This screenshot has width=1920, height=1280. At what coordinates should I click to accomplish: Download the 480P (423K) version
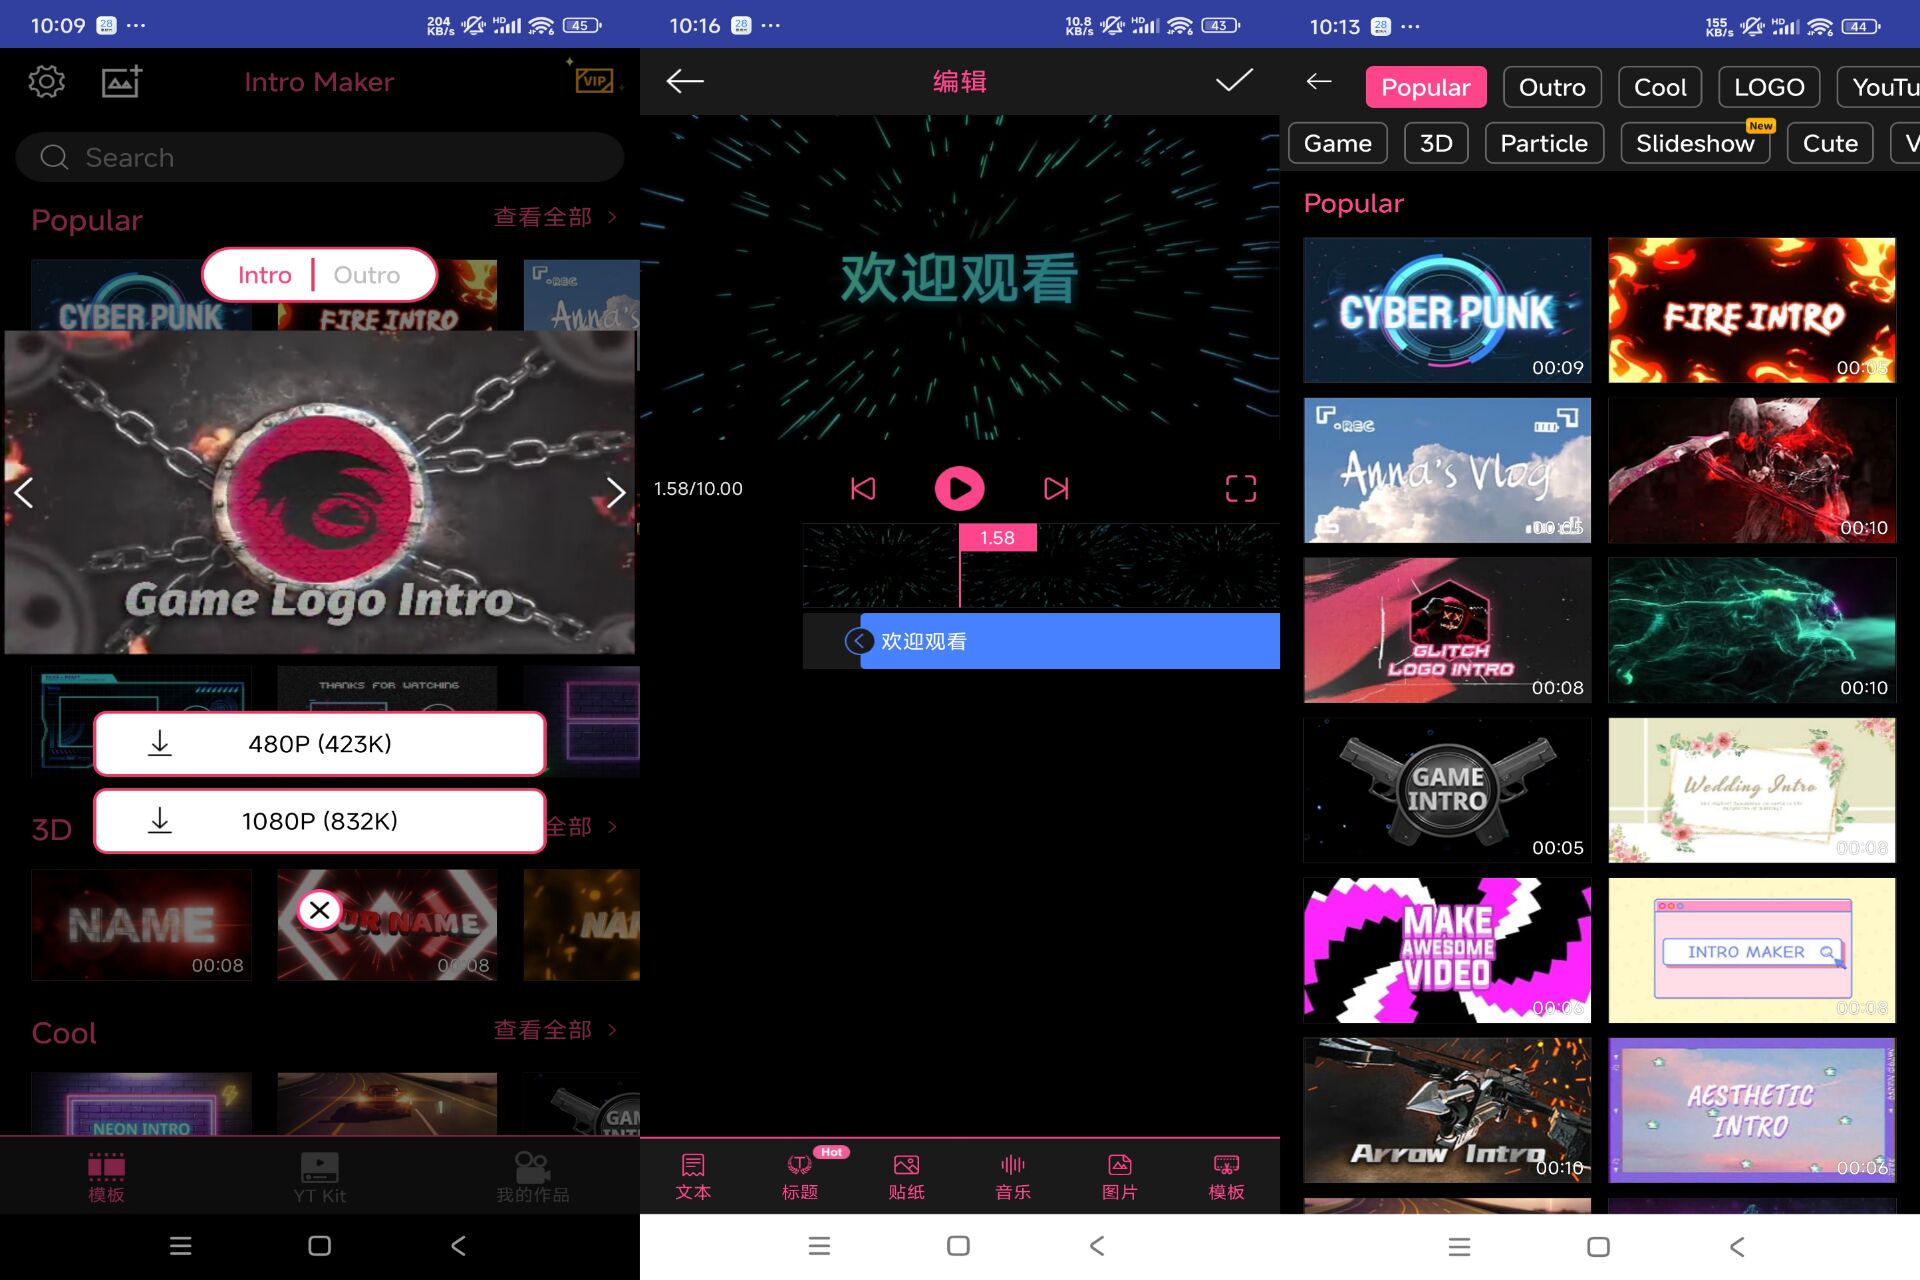point(320,744)
